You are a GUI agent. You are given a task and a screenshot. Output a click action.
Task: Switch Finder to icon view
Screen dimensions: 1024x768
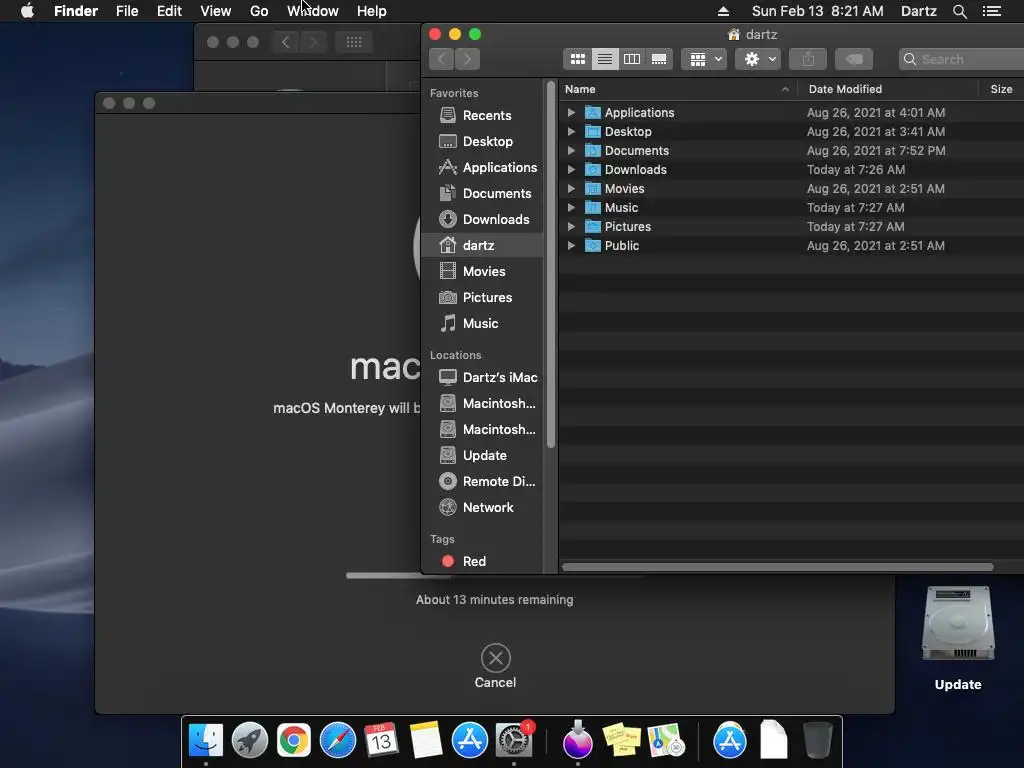(577, 59)
